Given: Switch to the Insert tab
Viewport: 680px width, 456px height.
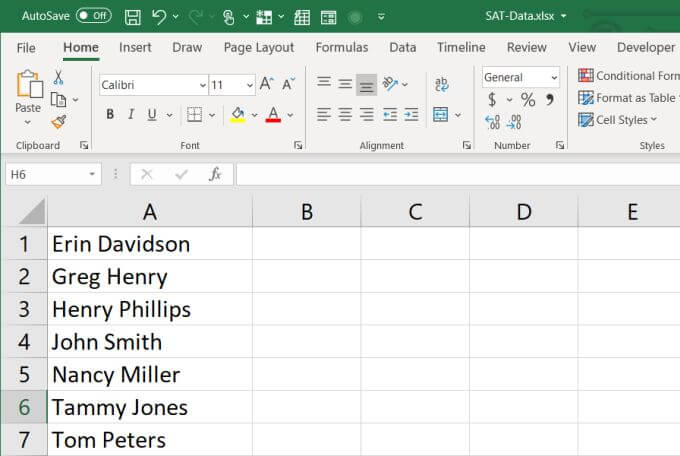Looking at the screenshot, I should point(135,47).
